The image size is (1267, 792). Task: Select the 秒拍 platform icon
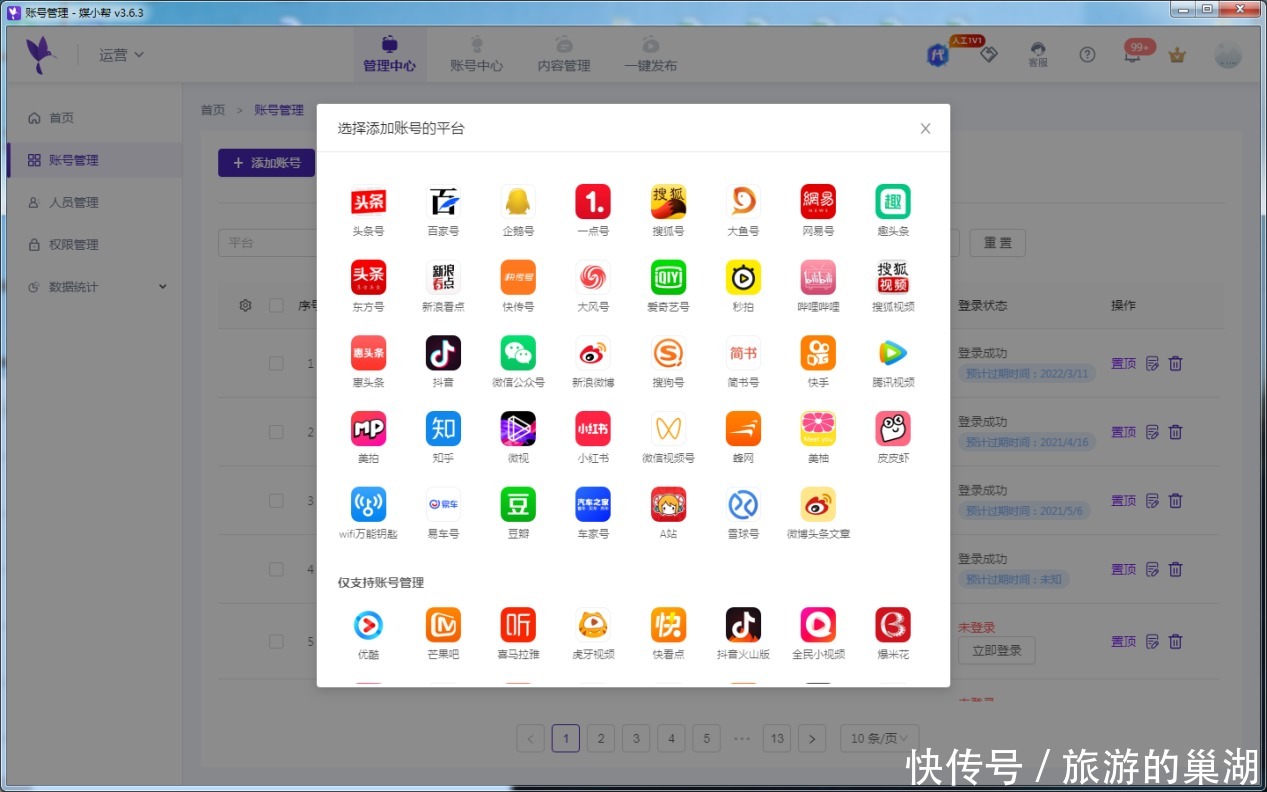pos(743,278)
